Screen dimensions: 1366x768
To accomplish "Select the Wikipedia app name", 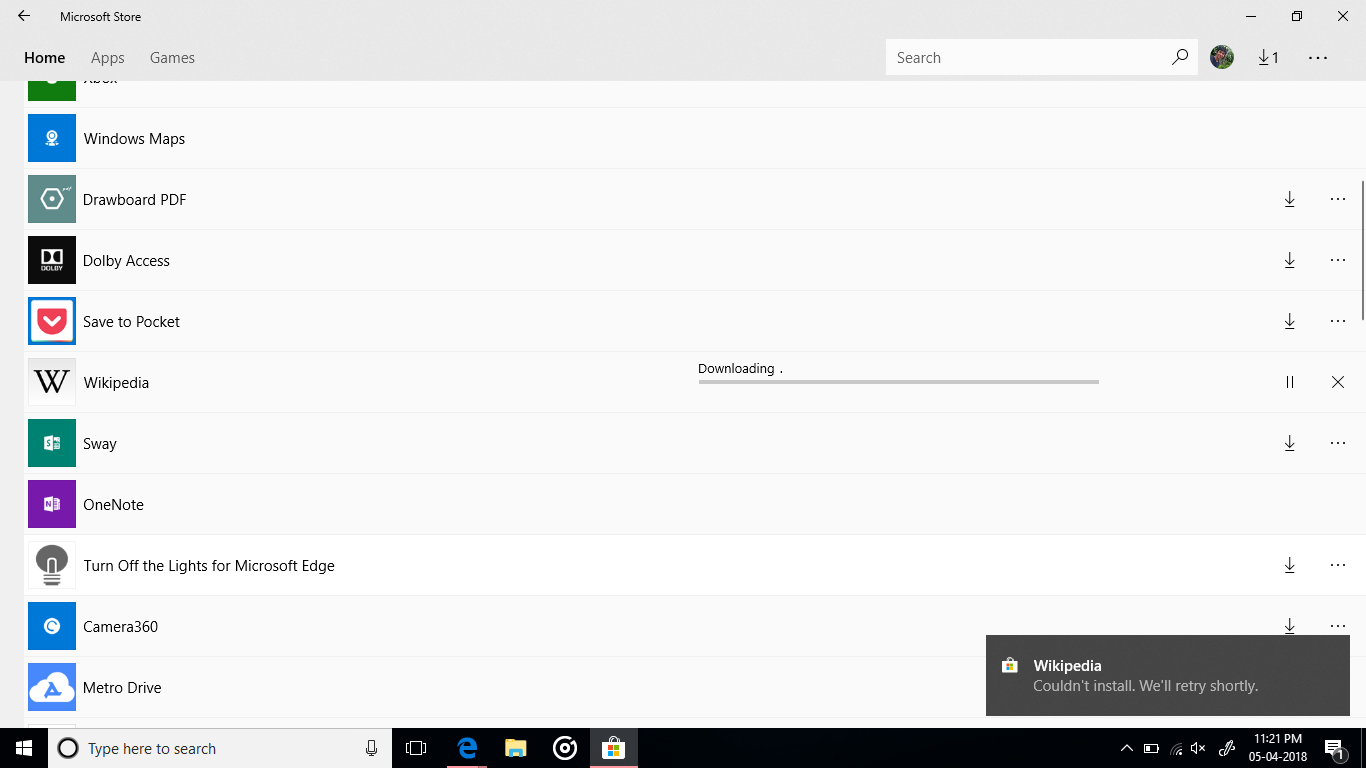I will [x=116, y=383].
